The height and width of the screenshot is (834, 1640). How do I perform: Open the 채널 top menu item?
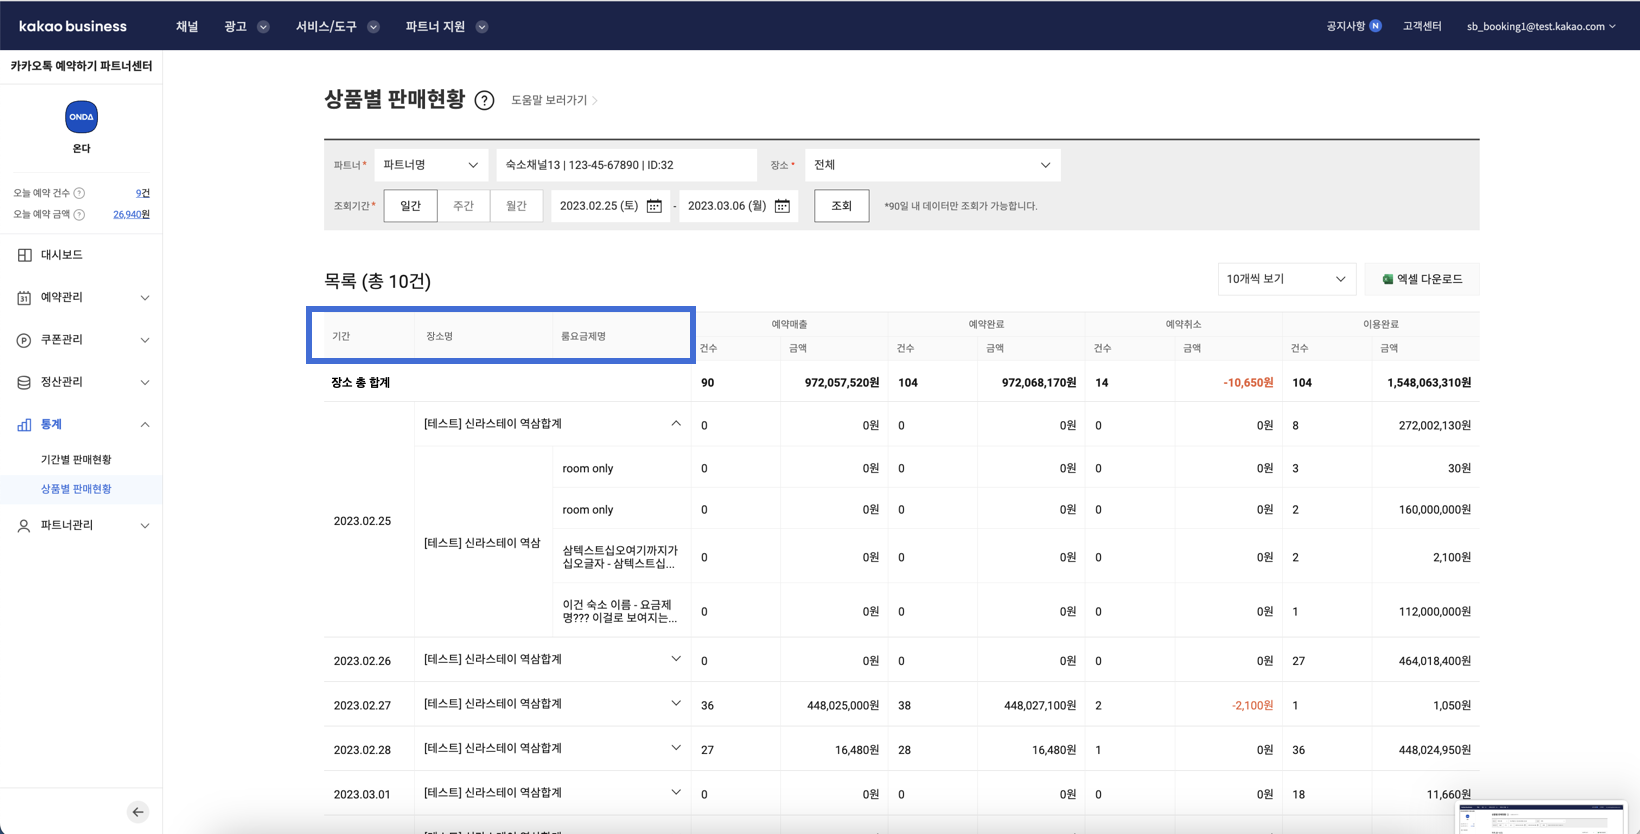187,27
